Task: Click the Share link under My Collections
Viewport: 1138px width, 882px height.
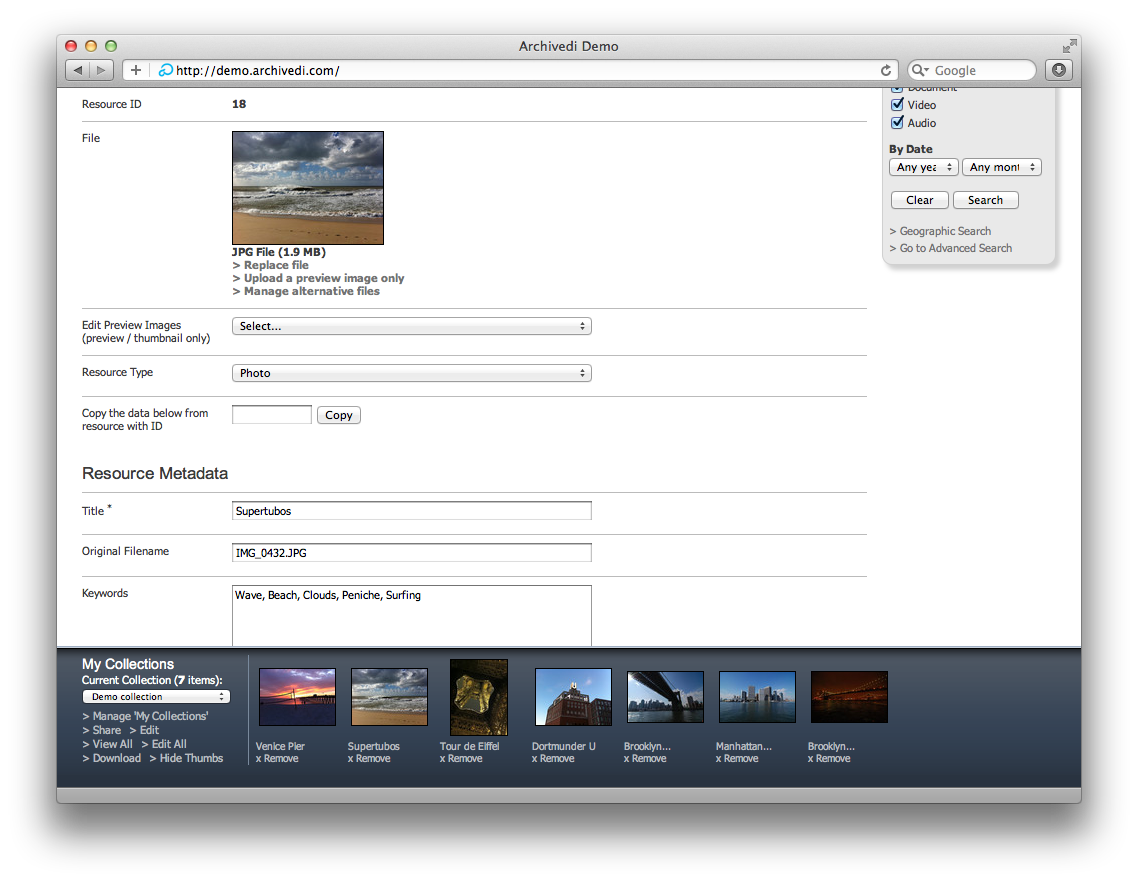Action: point(107,730)
